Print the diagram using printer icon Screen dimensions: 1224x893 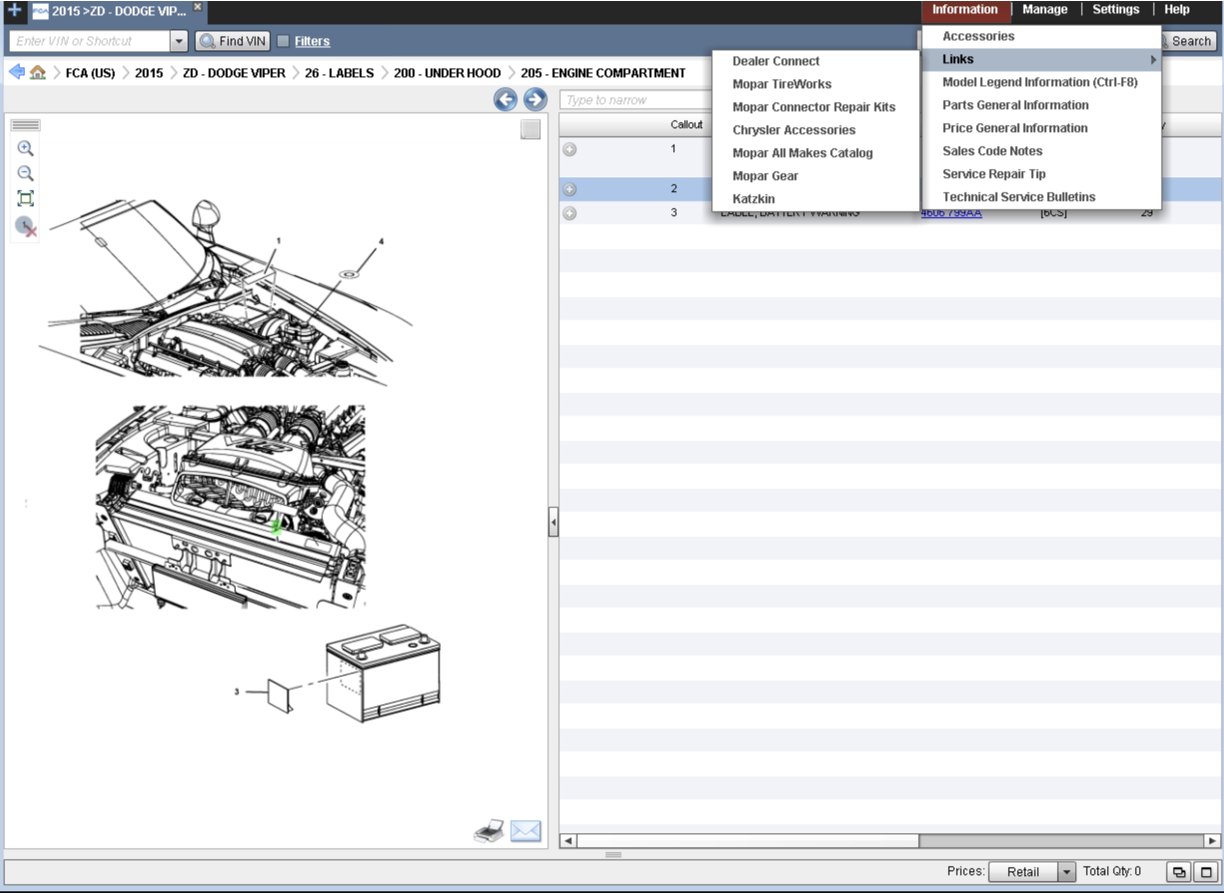tap(488, 831)
